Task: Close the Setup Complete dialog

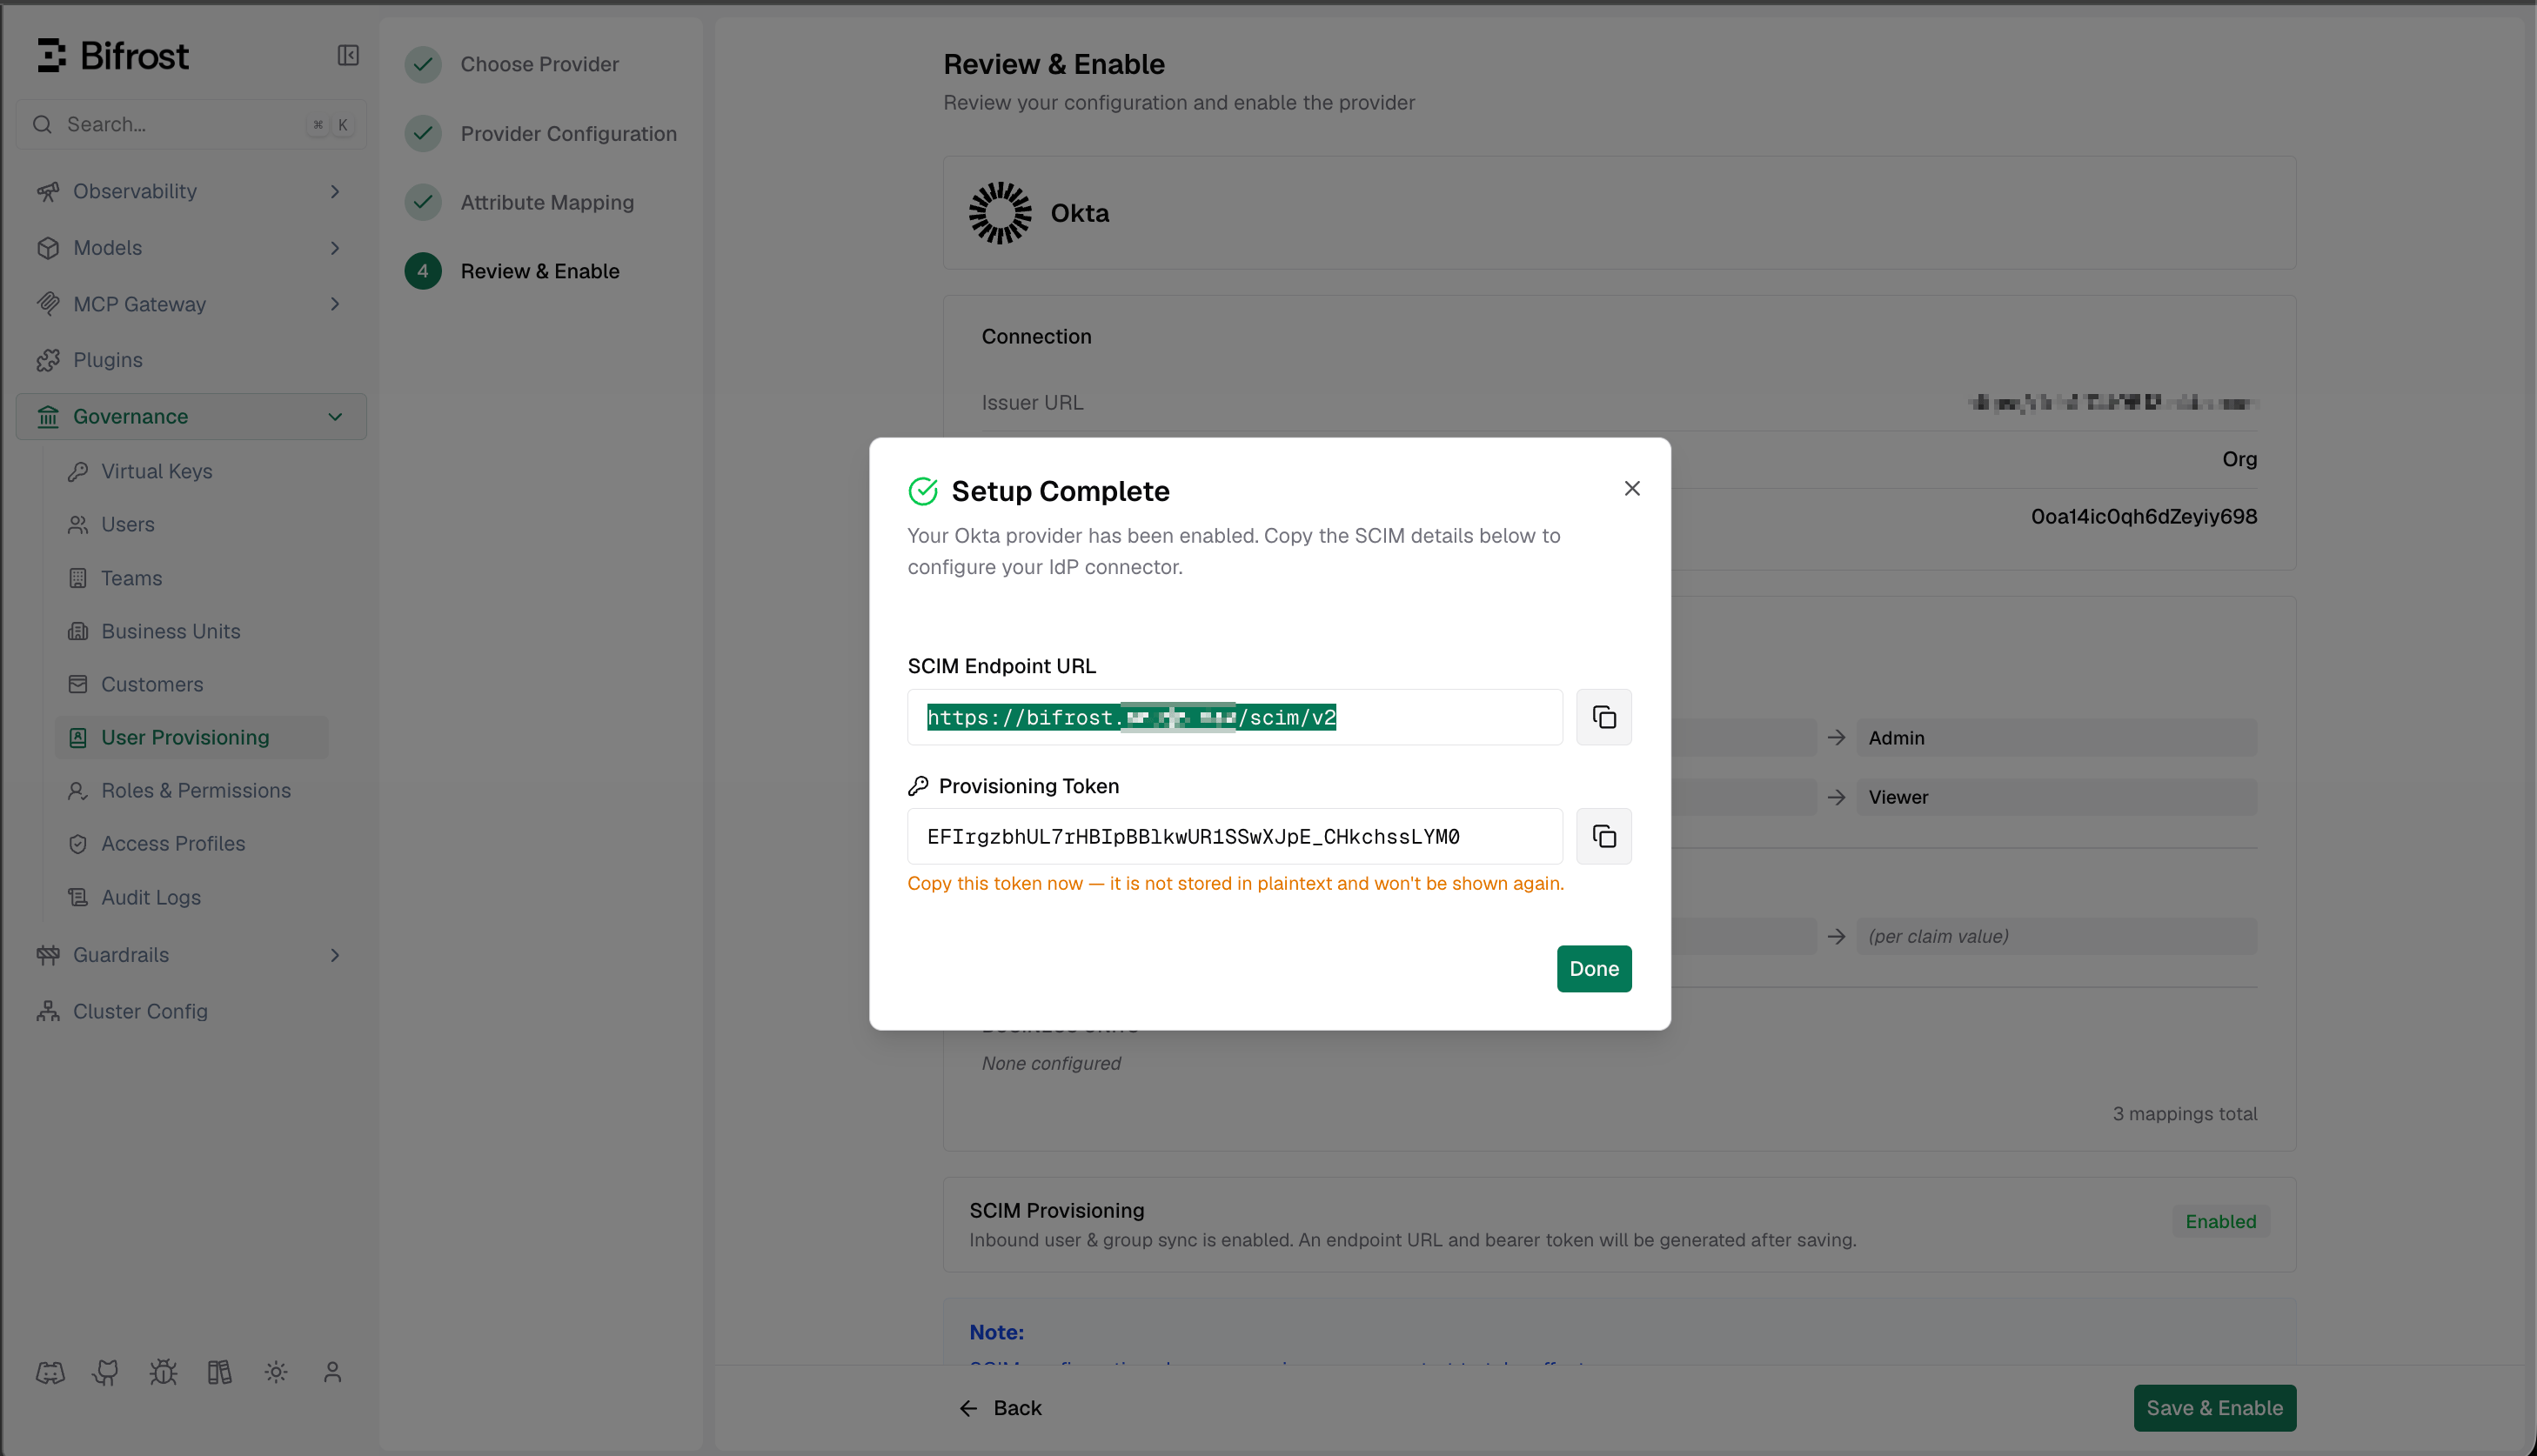Action: (1631, 488)
